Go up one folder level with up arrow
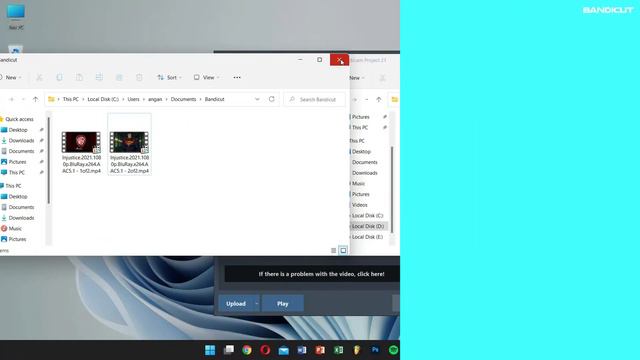The height and width of the screenshot is (360, 640). 36,99
